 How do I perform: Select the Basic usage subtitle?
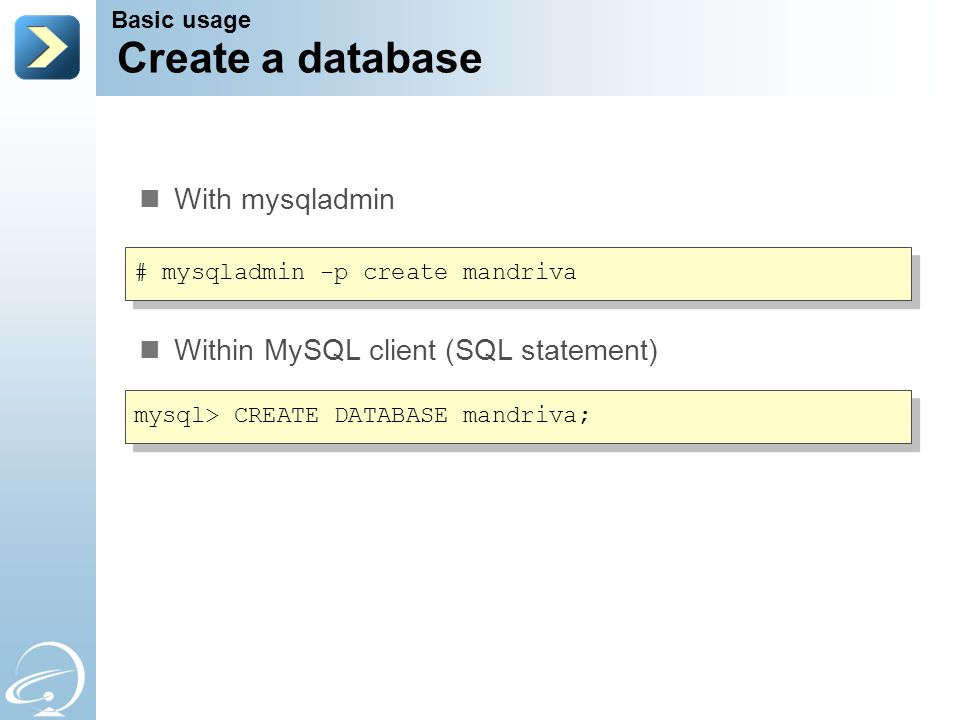pos(181,21)
